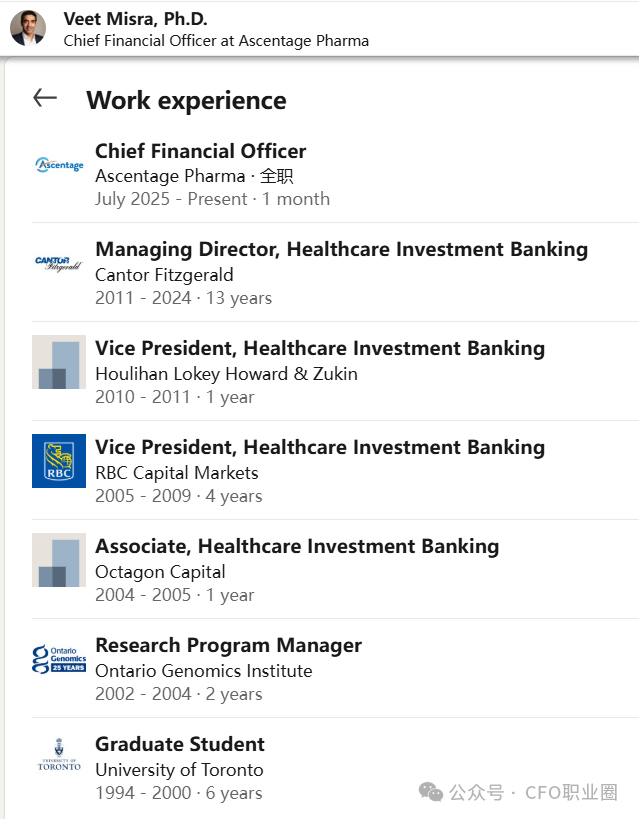
Task: Click the RBC Capital Markets company name
Action: tap(177, 473)
